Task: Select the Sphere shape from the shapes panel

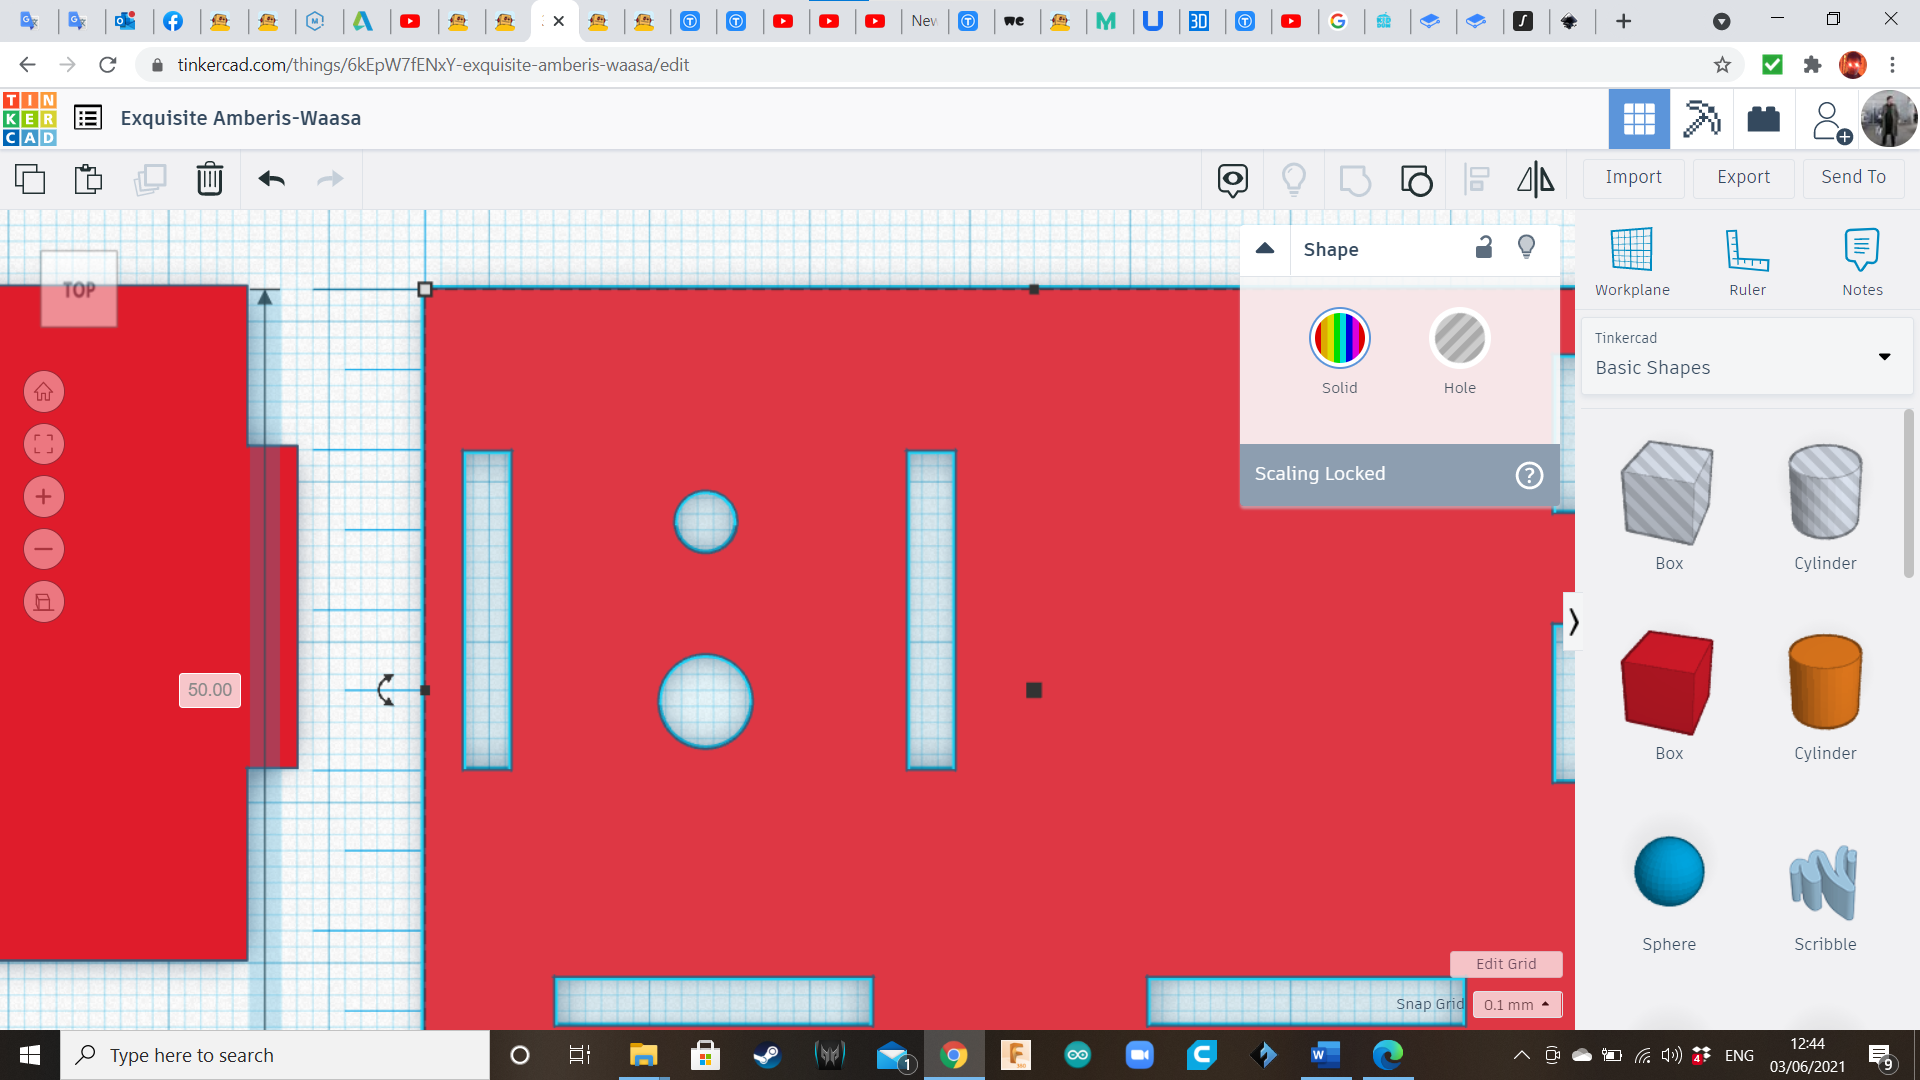Action: 1668,871
